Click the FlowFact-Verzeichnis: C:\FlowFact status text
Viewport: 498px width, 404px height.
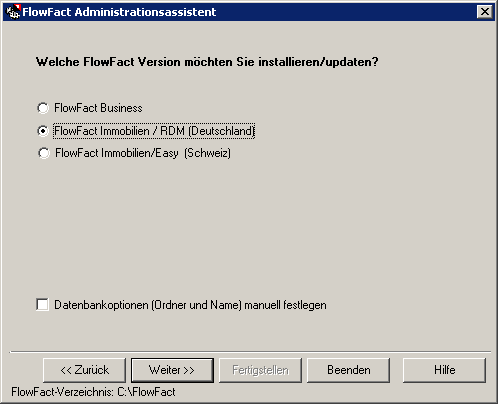[93, 392]
